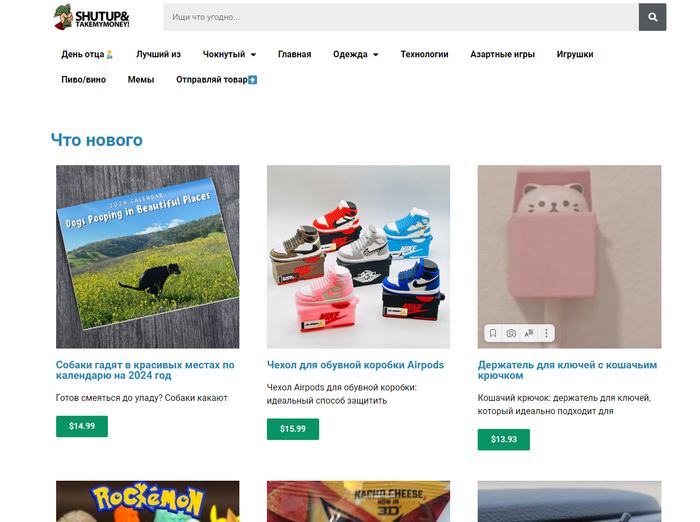The image size is (700, 522).
Task: Open three-dot menu on image overlay
Action: 546,333
